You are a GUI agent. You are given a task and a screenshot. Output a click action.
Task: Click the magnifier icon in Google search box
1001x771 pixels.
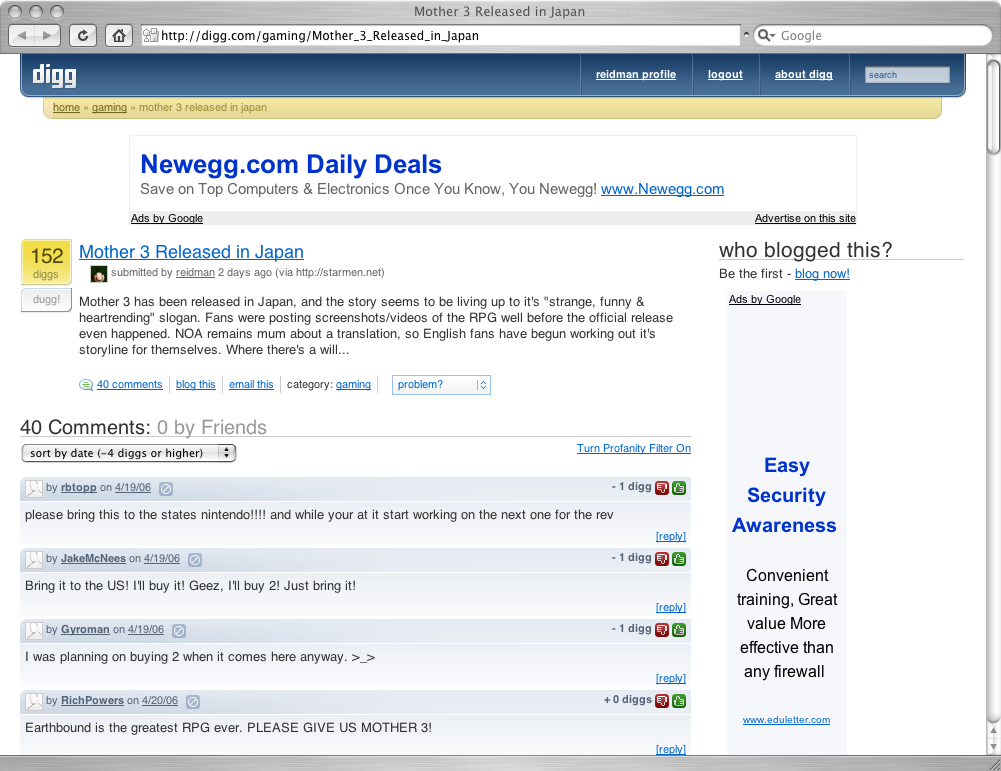pyautogui.click(x=765, y=36)
